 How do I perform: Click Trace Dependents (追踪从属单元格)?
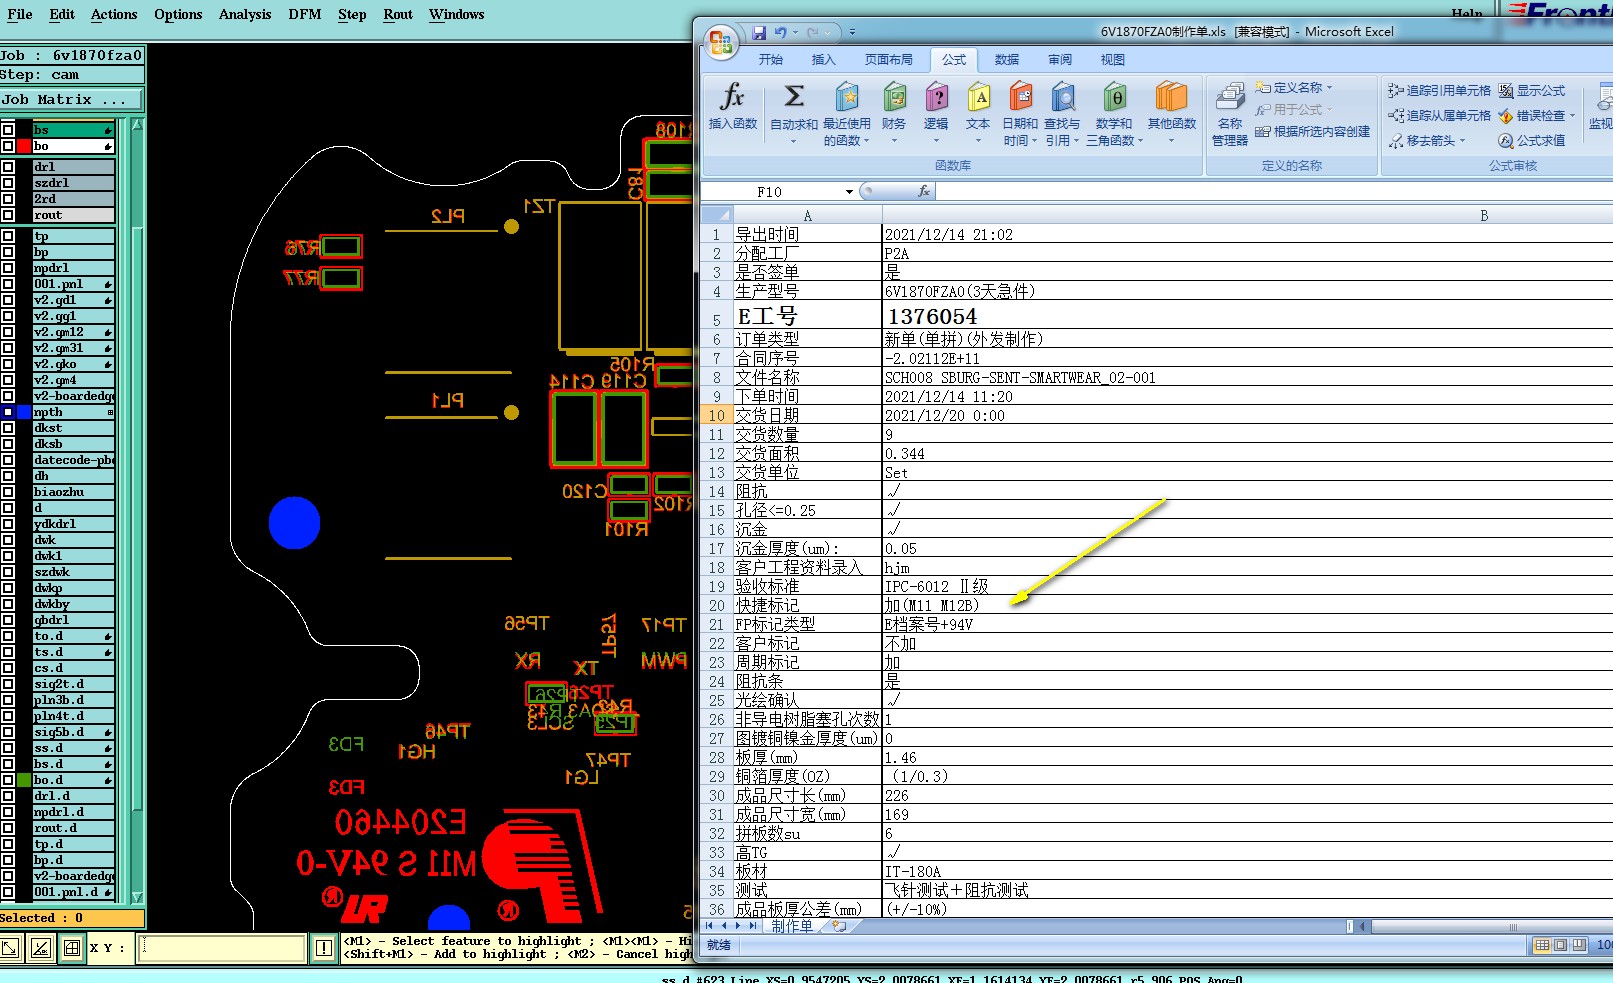point(1439,115)
